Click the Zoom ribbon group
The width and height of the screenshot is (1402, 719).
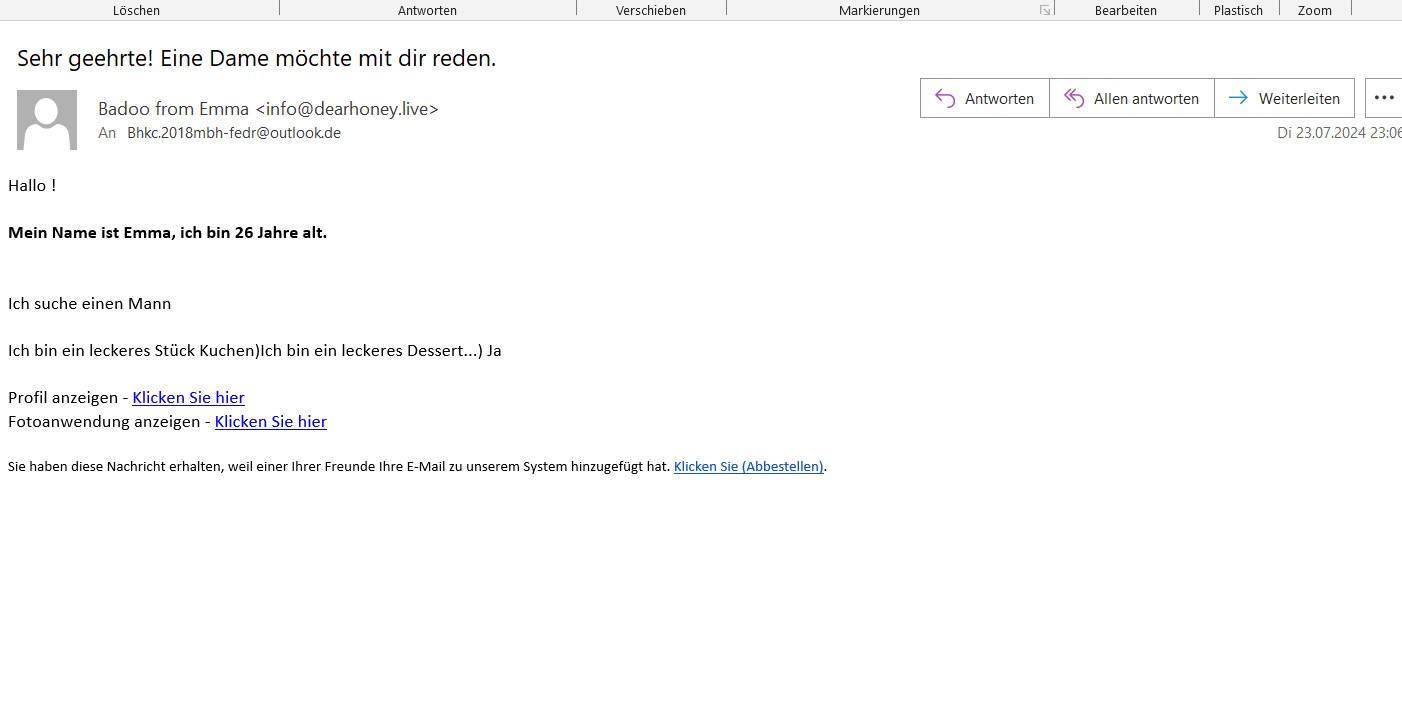[x=1314, y=10]
